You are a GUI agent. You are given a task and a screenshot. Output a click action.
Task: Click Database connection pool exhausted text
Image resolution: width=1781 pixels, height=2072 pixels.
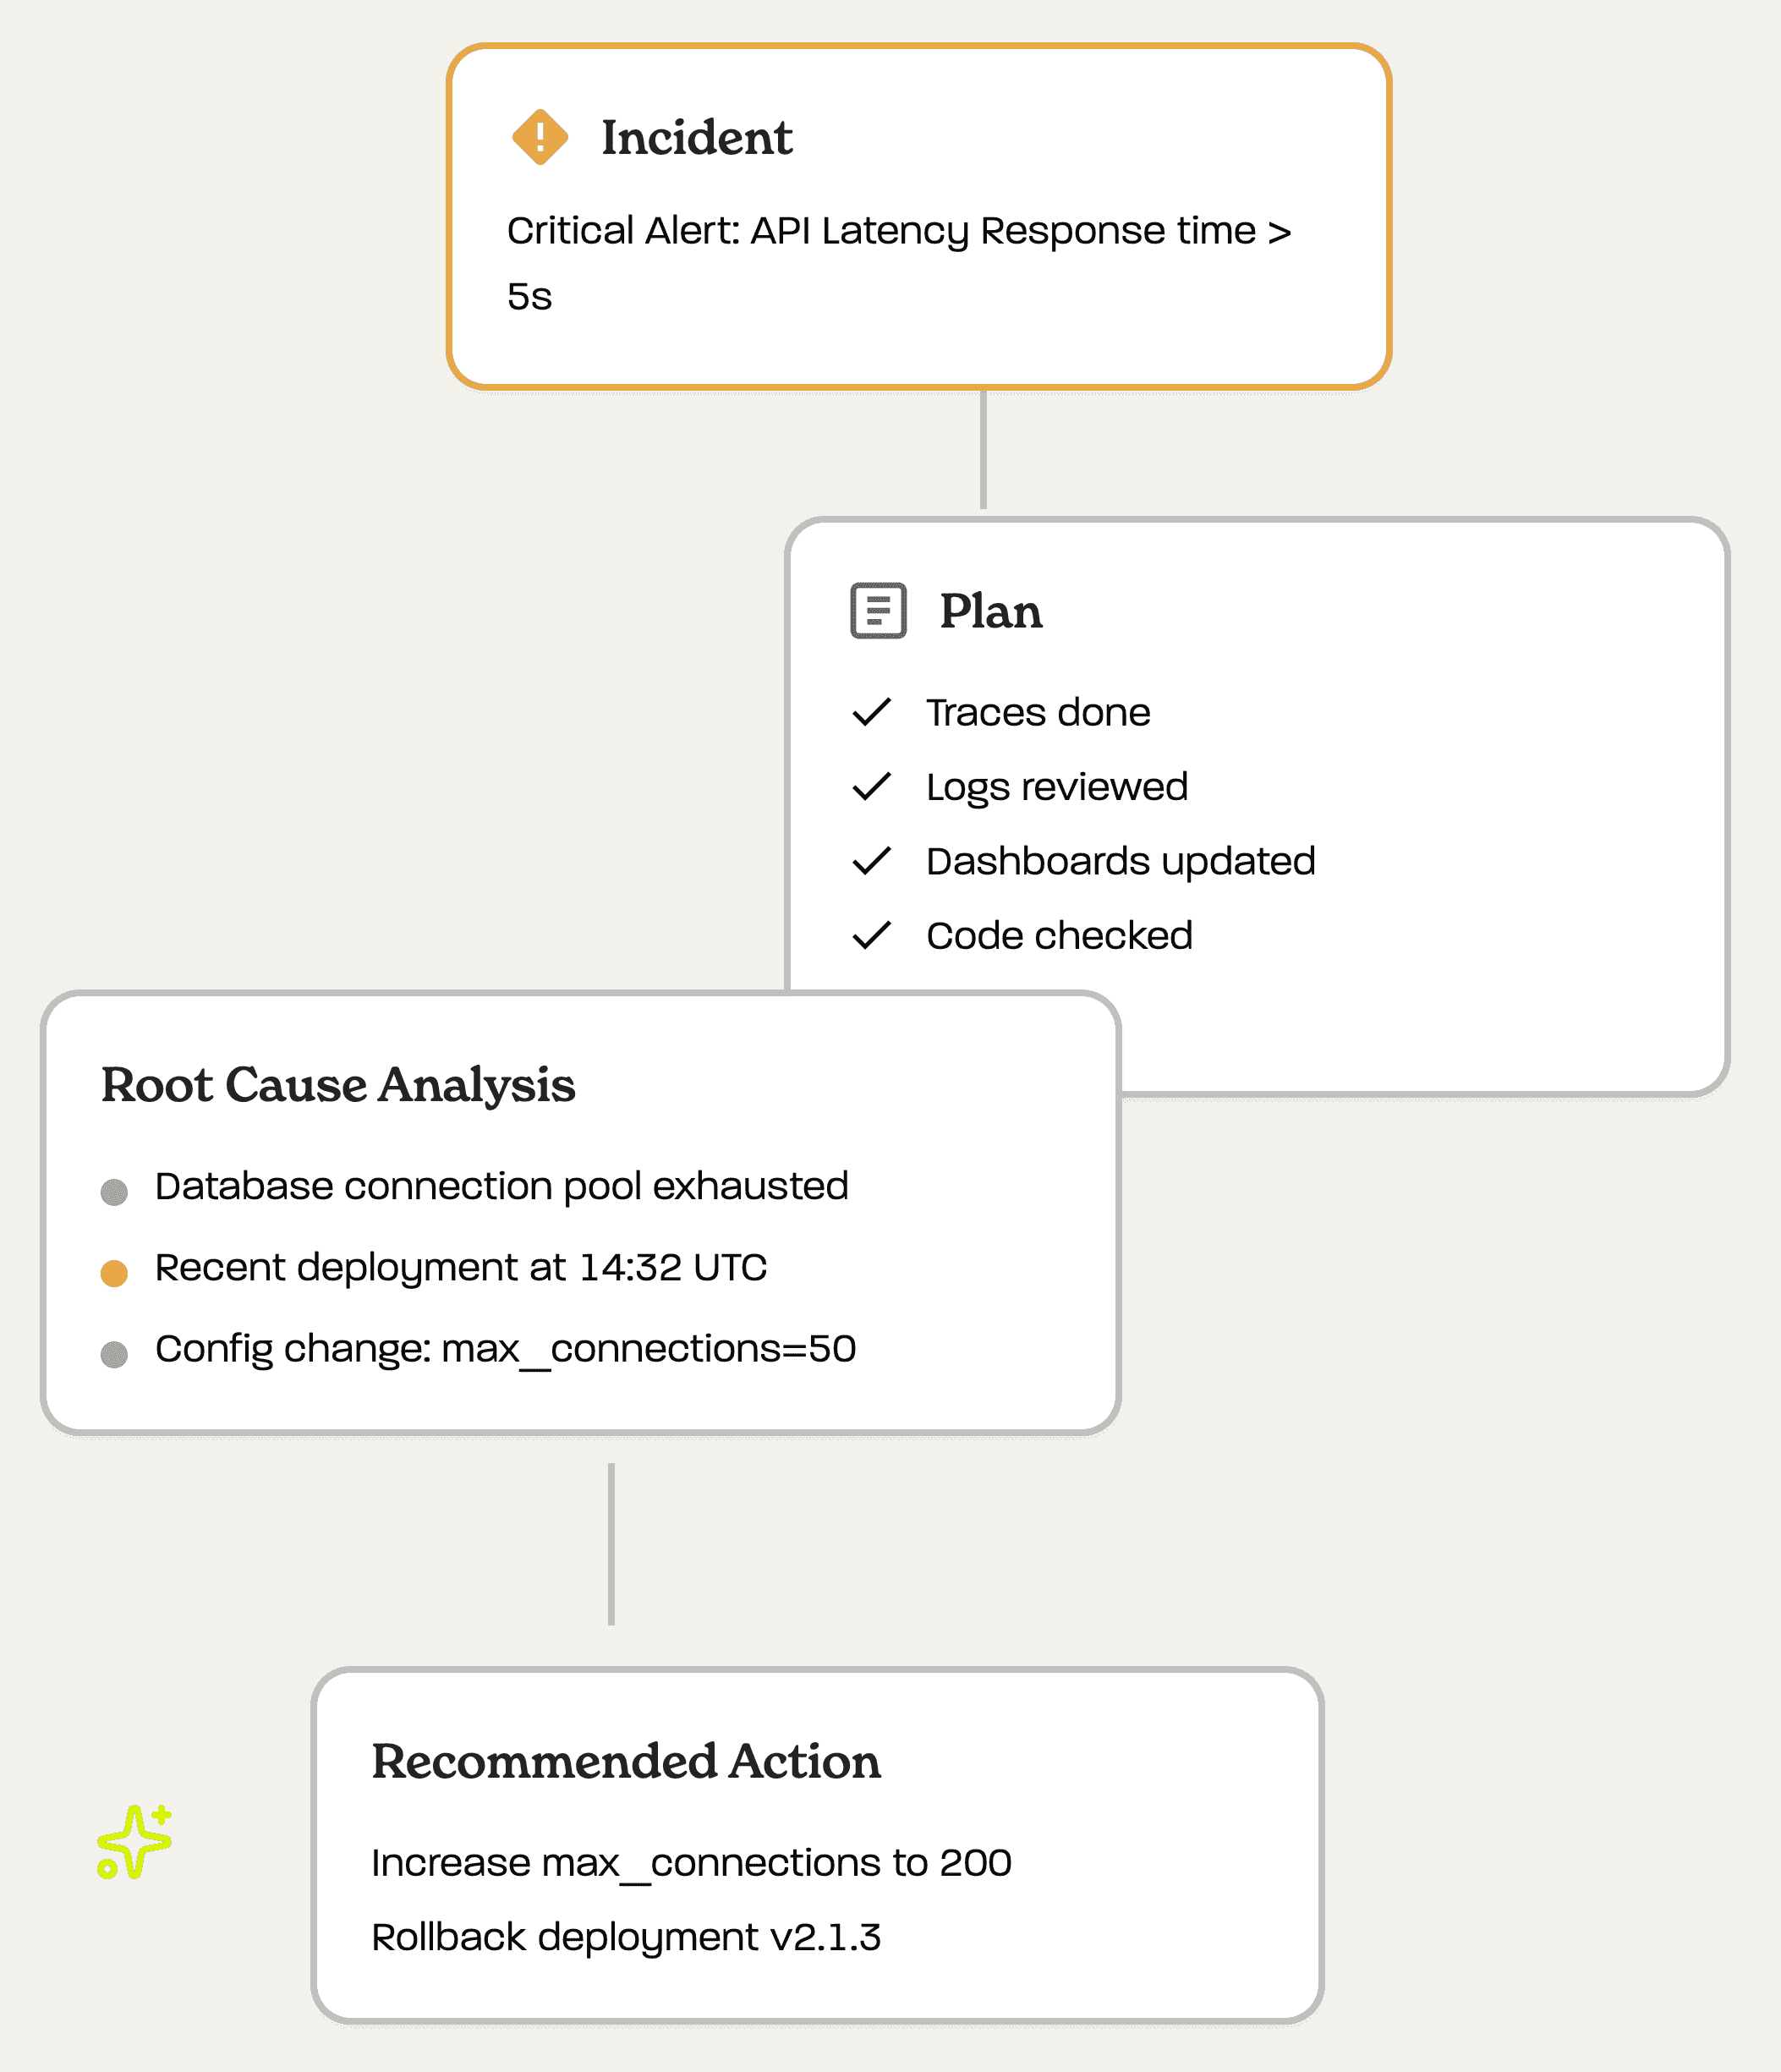(x=501, y=1186)
